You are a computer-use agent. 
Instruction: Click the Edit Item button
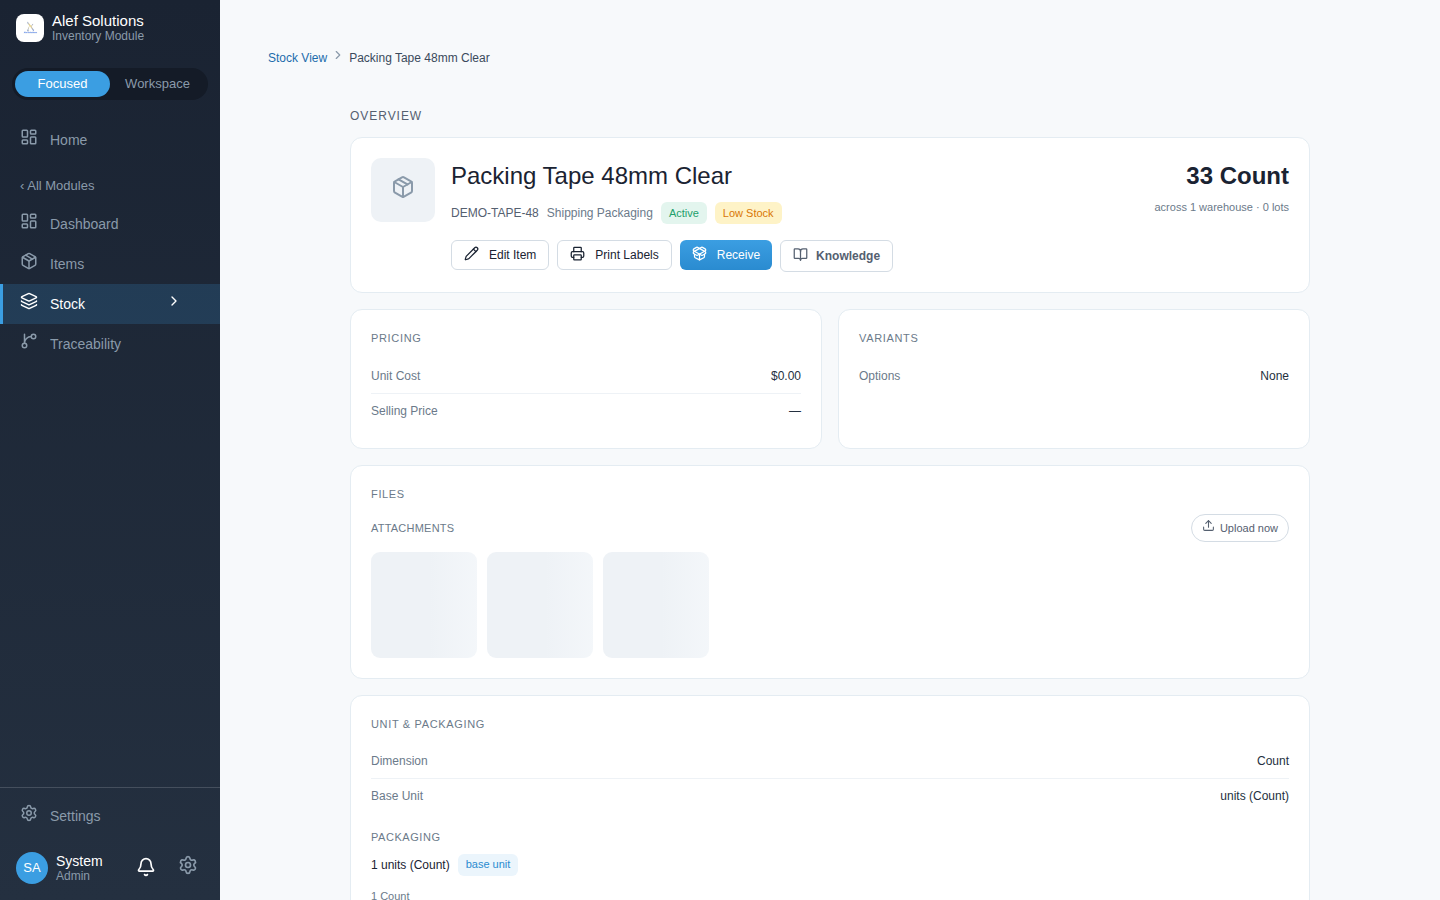click(x=500, y=255)
